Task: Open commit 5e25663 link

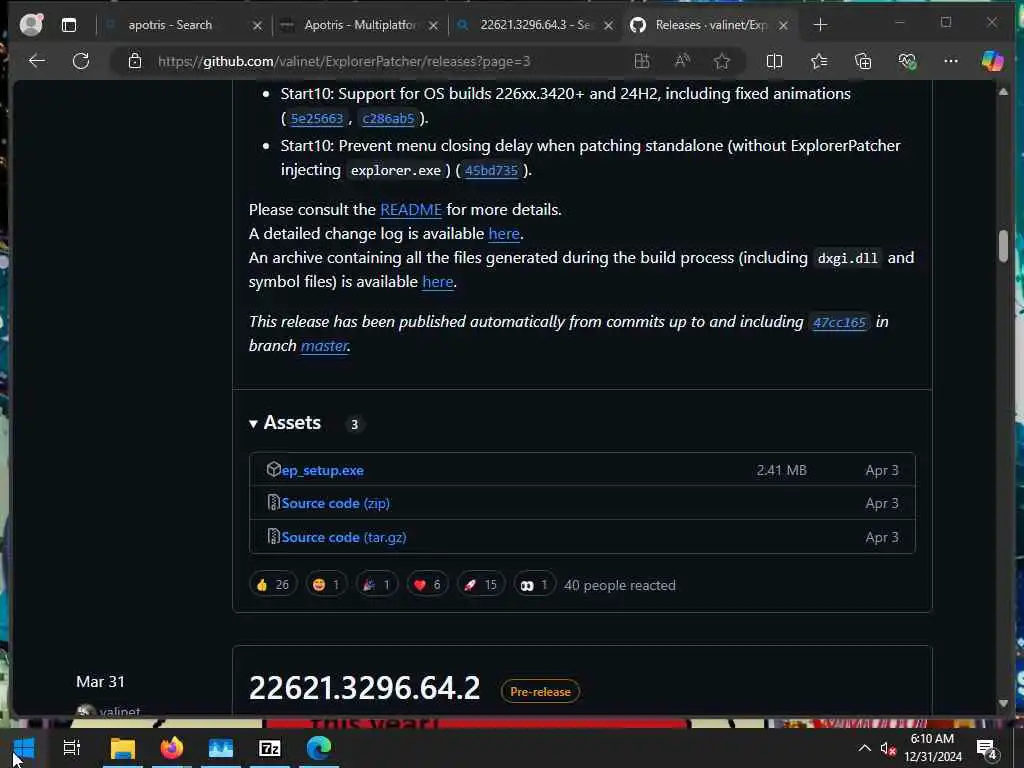Action: pyautogui.click(x=317, y=118)
